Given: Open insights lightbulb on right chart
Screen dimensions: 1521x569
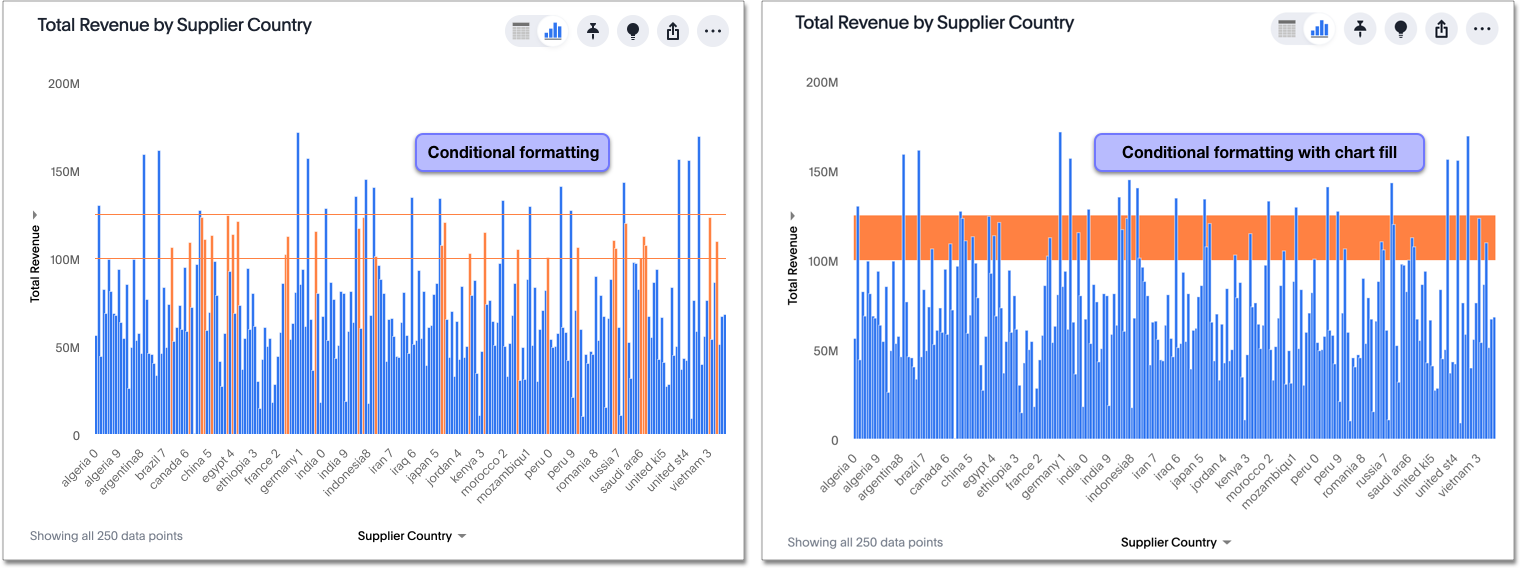Looking at the screenshot, I should tap(1401, 29).
